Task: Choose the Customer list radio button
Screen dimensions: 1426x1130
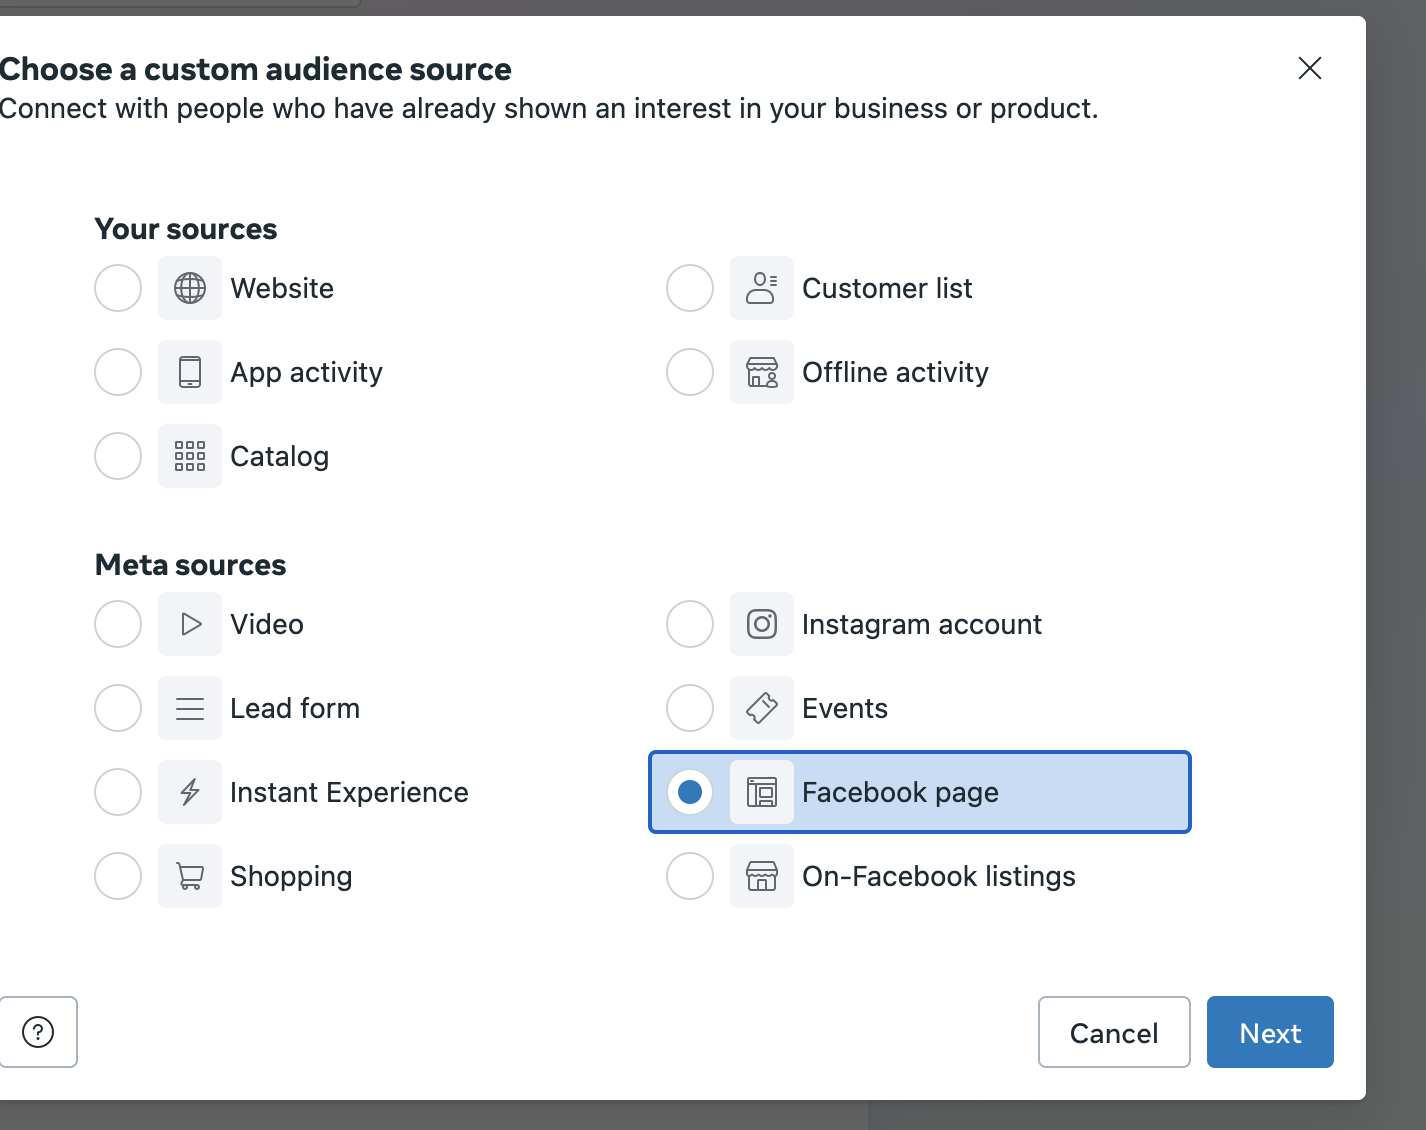Action: point(690,288)
